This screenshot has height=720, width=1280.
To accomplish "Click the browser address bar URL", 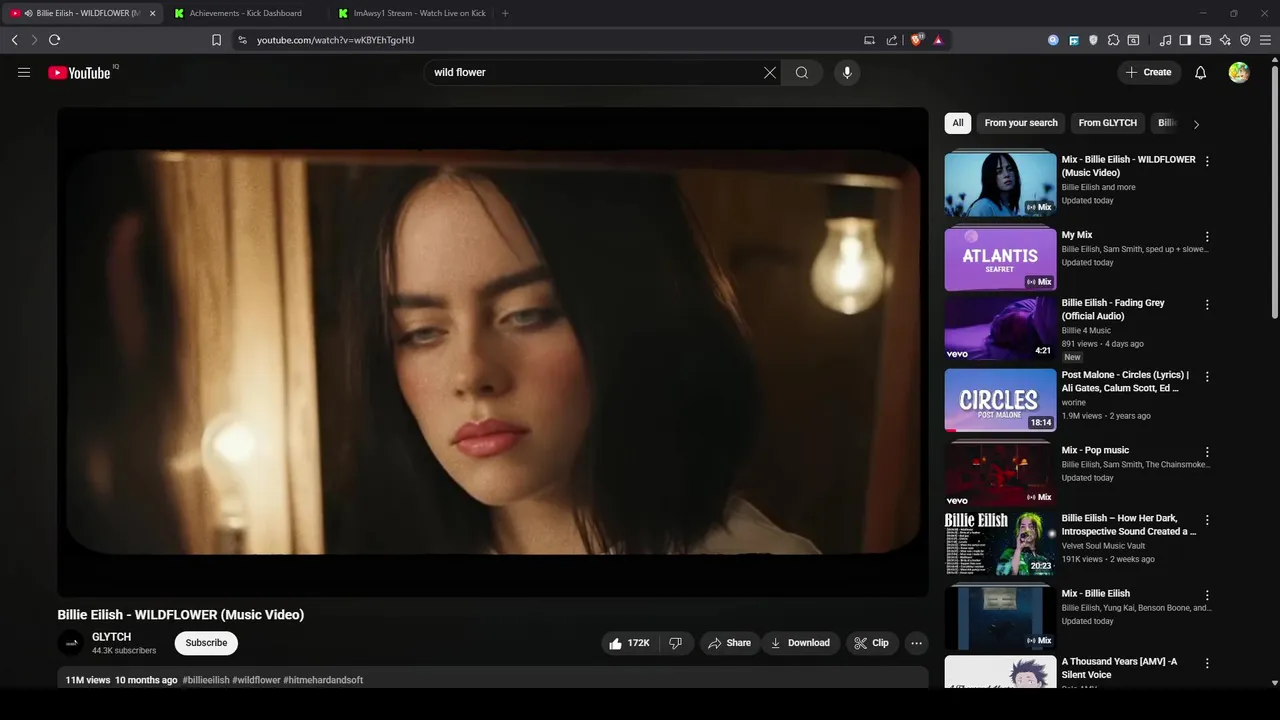I will [x=335, y=40].
